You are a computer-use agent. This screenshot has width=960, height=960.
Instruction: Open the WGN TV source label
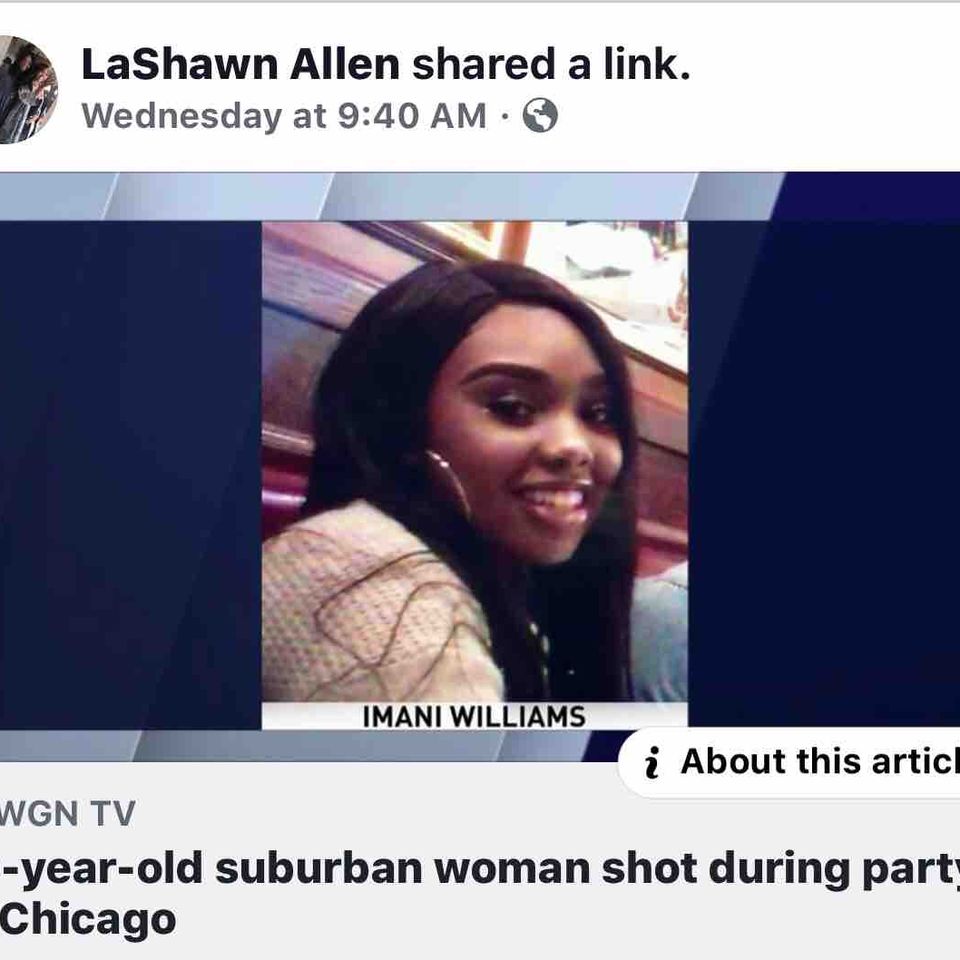click(67, 814)
